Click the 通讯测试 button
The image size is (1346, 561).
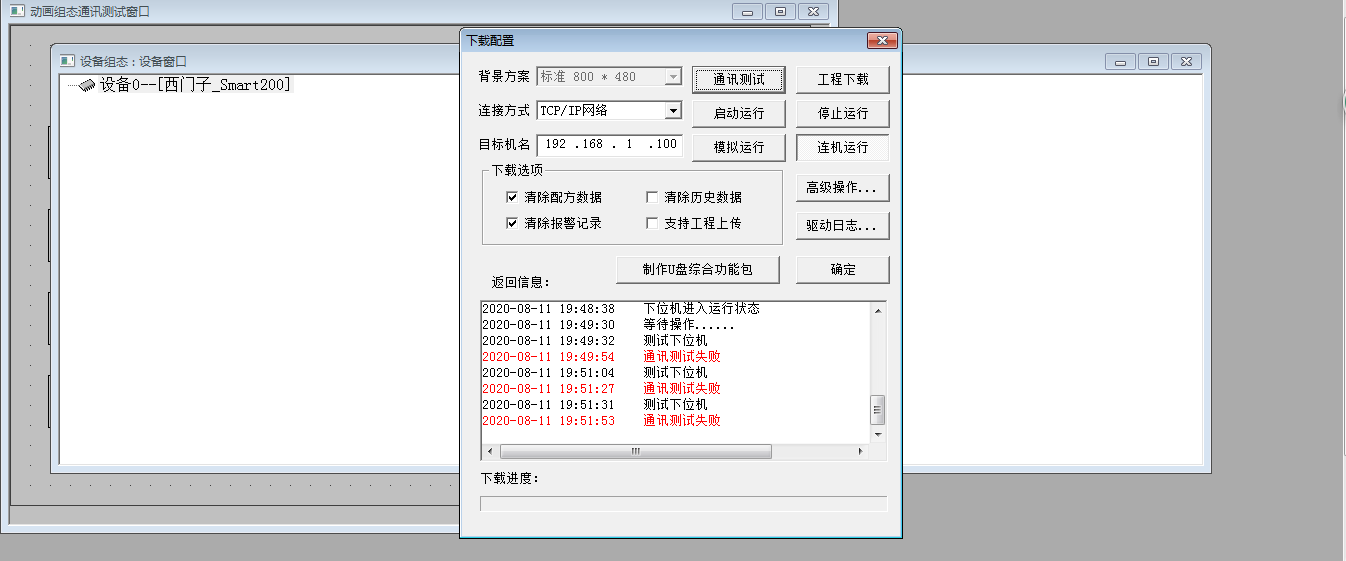pos(738,79)
